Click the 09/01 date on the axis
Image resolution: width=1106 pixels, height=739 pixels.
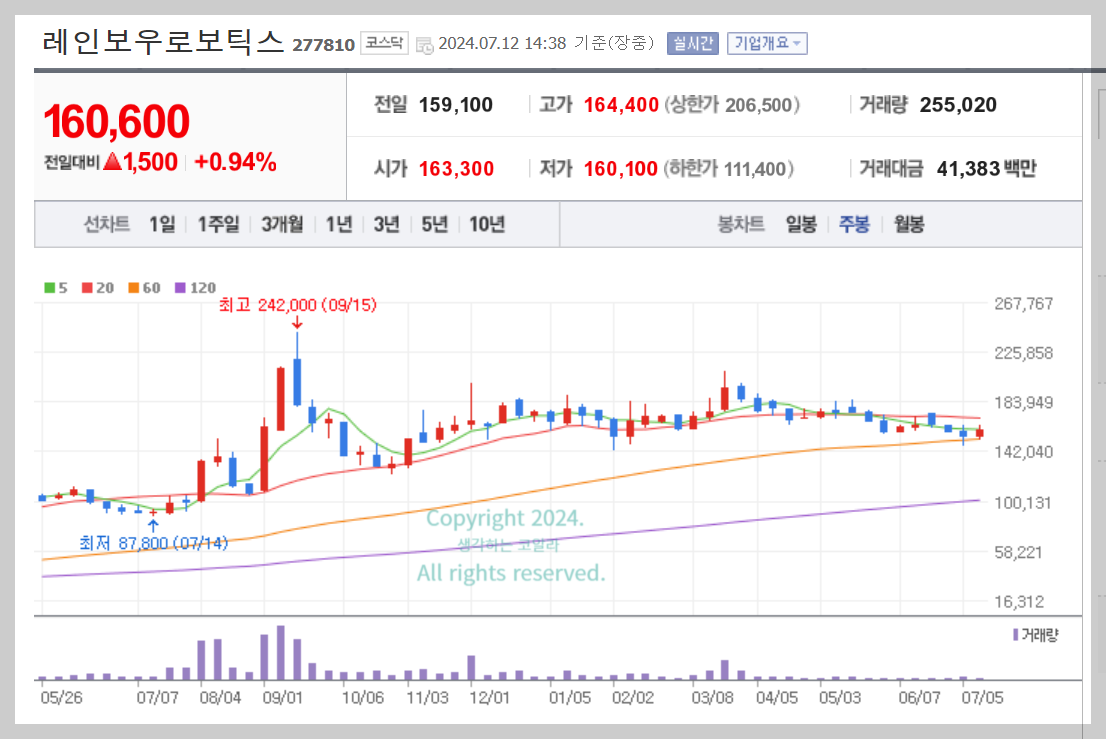point(283,697)
